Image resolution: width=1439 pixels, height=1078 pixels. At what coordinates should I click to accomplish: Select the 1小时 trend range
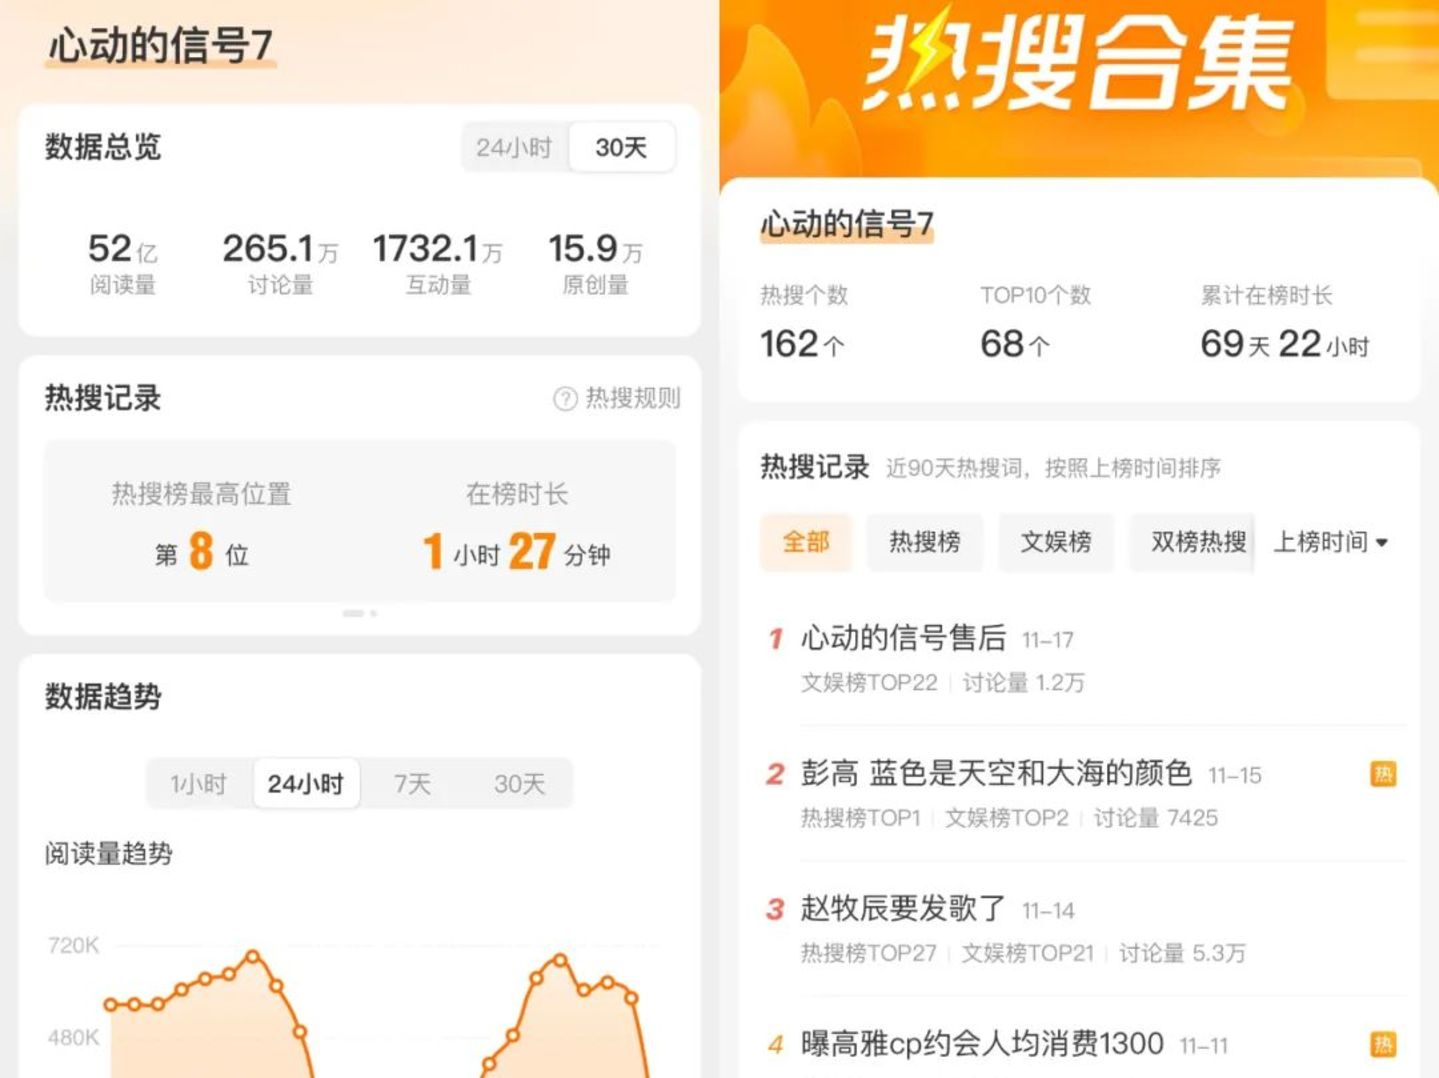pos(198,784)
